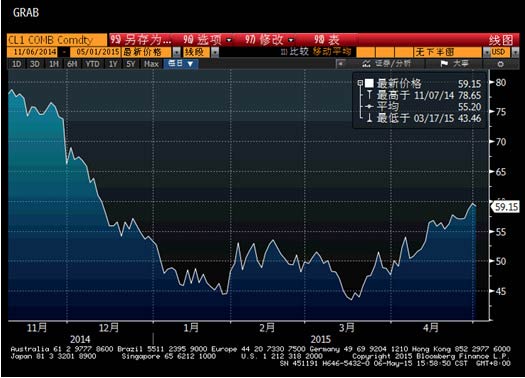Select the YTD time range
Screen dimensions: 525x378
pyautogui.click(x=92, y=64)
